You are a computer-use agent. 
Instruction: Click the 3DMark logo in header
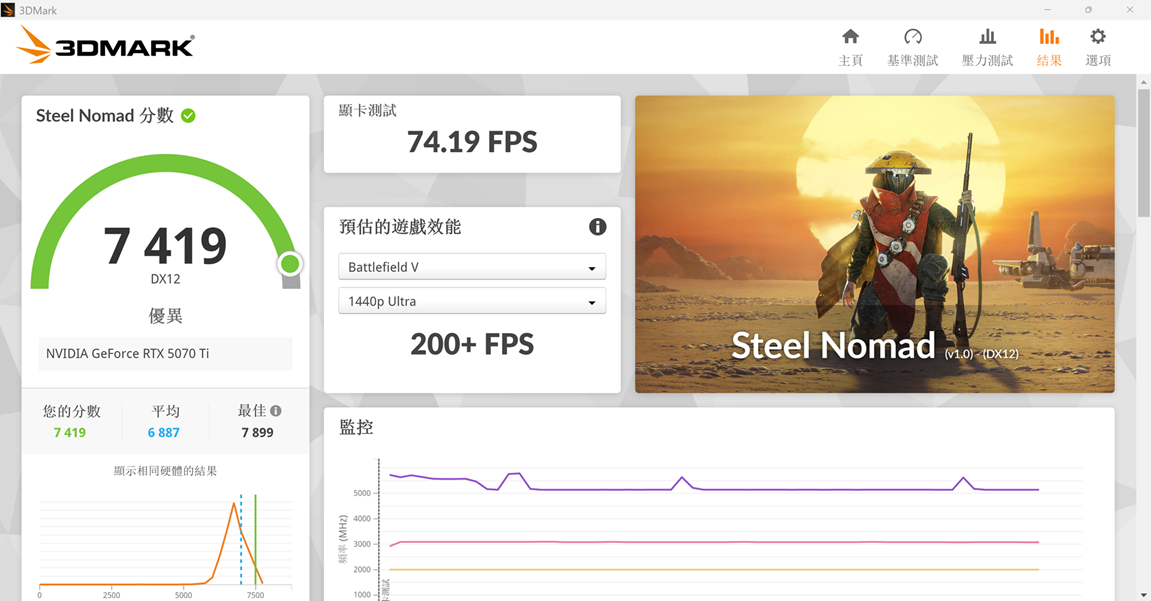105,45
